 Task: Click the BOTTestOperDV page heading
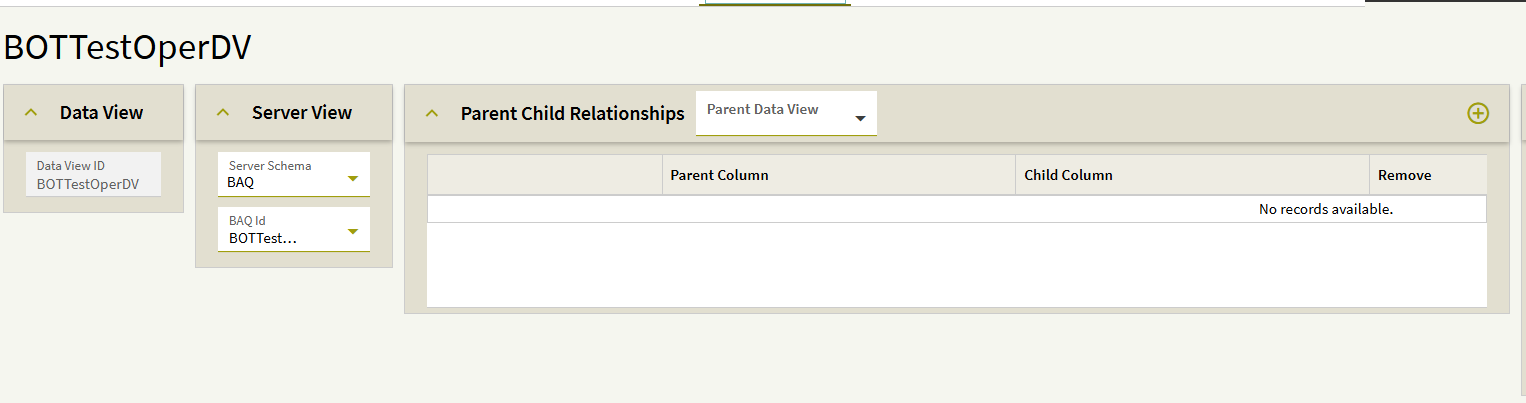(x=127, y=47)
